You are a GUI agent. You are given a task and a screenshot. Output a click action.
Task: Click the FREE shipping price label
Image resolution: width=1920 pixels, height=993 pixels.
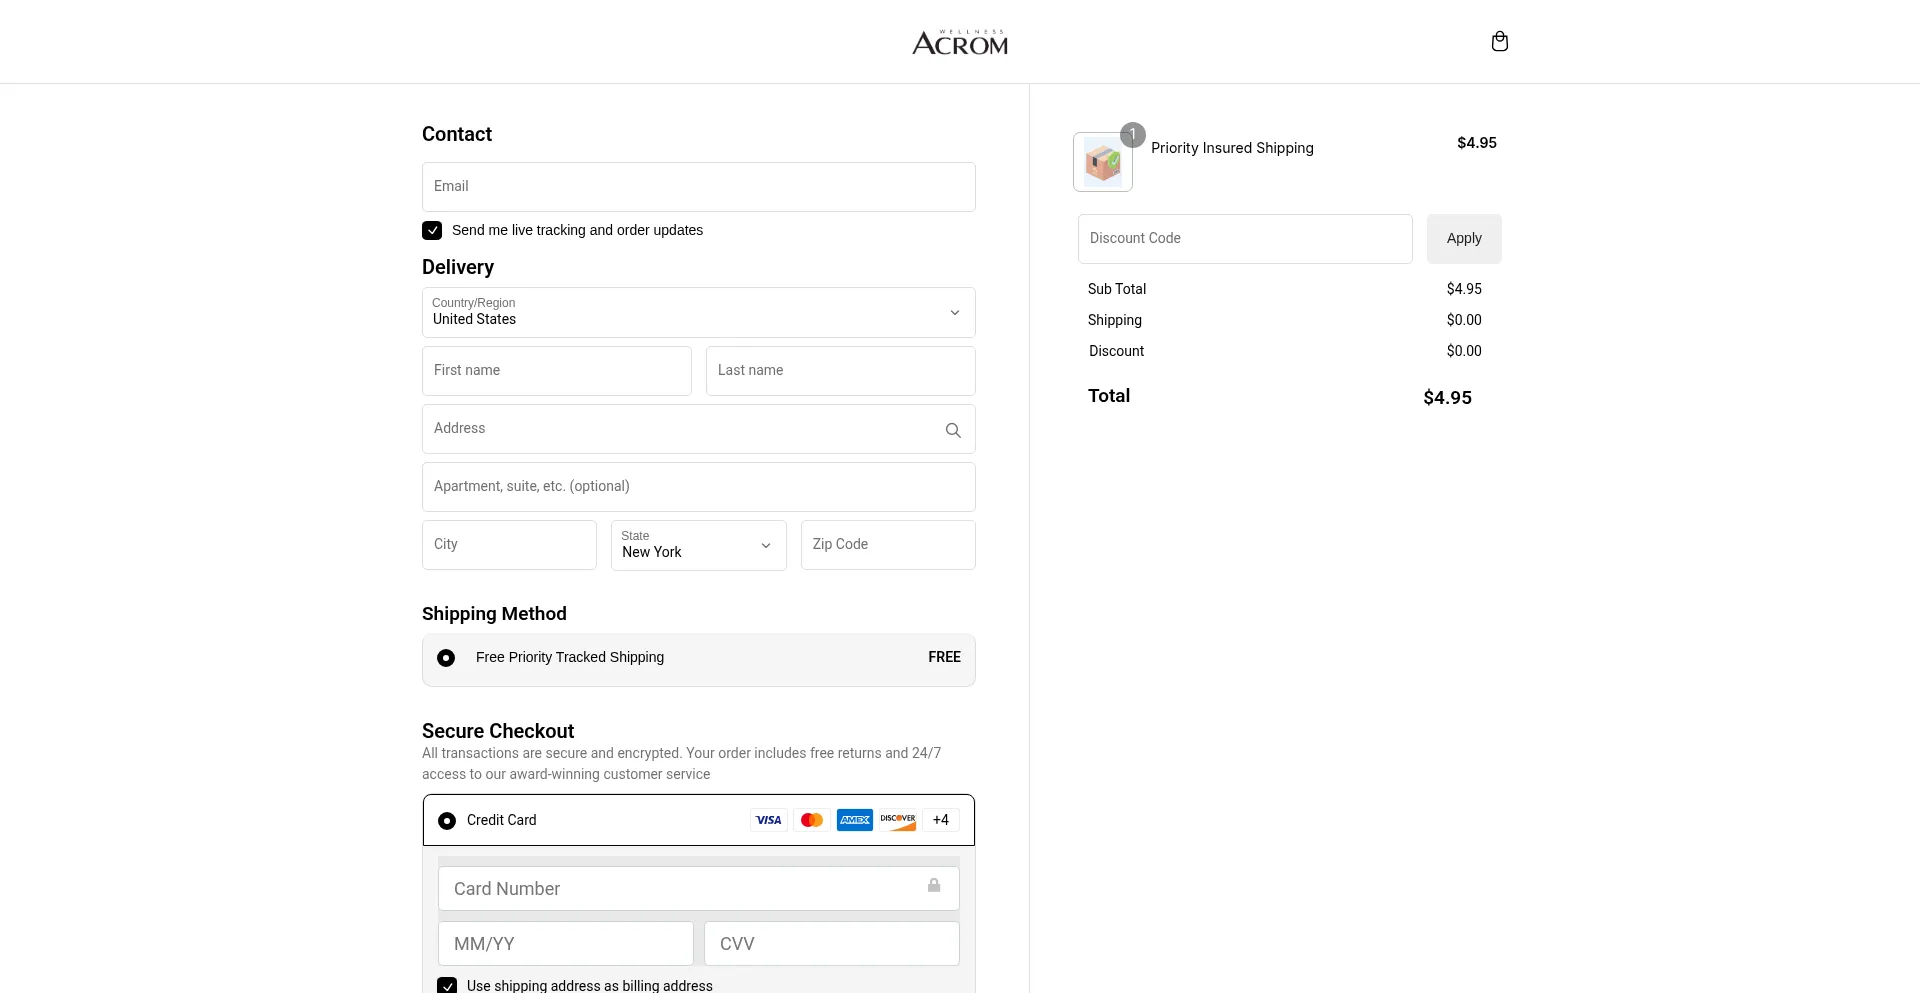point(944,657)
